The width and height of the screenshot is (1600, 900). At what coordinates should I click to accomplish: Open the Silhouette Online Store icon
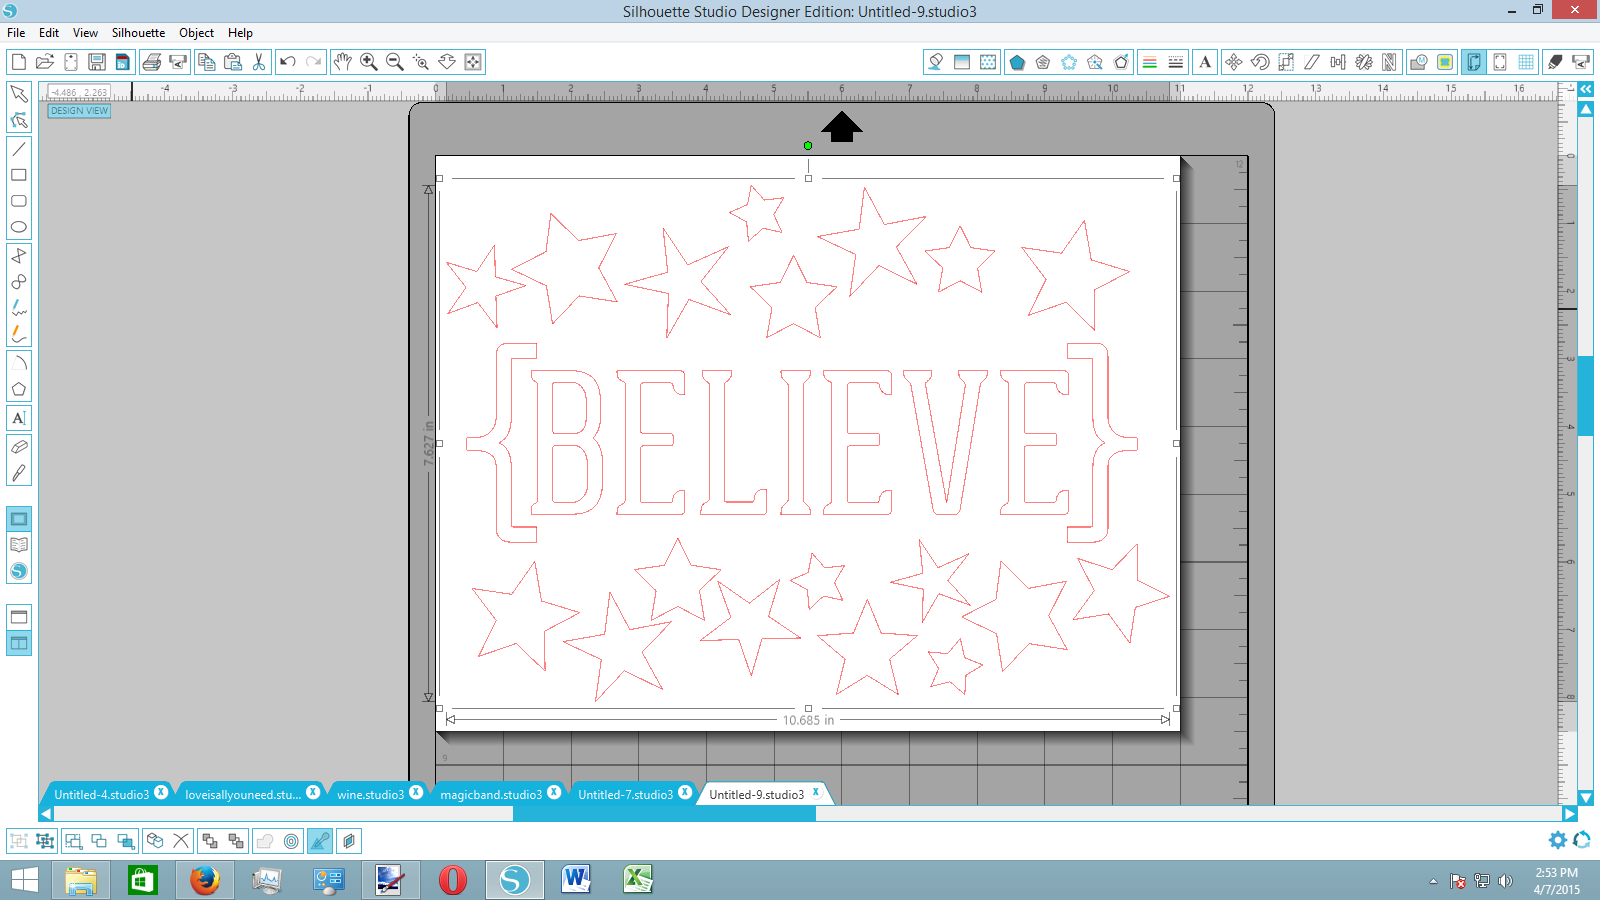coord(18,571)
